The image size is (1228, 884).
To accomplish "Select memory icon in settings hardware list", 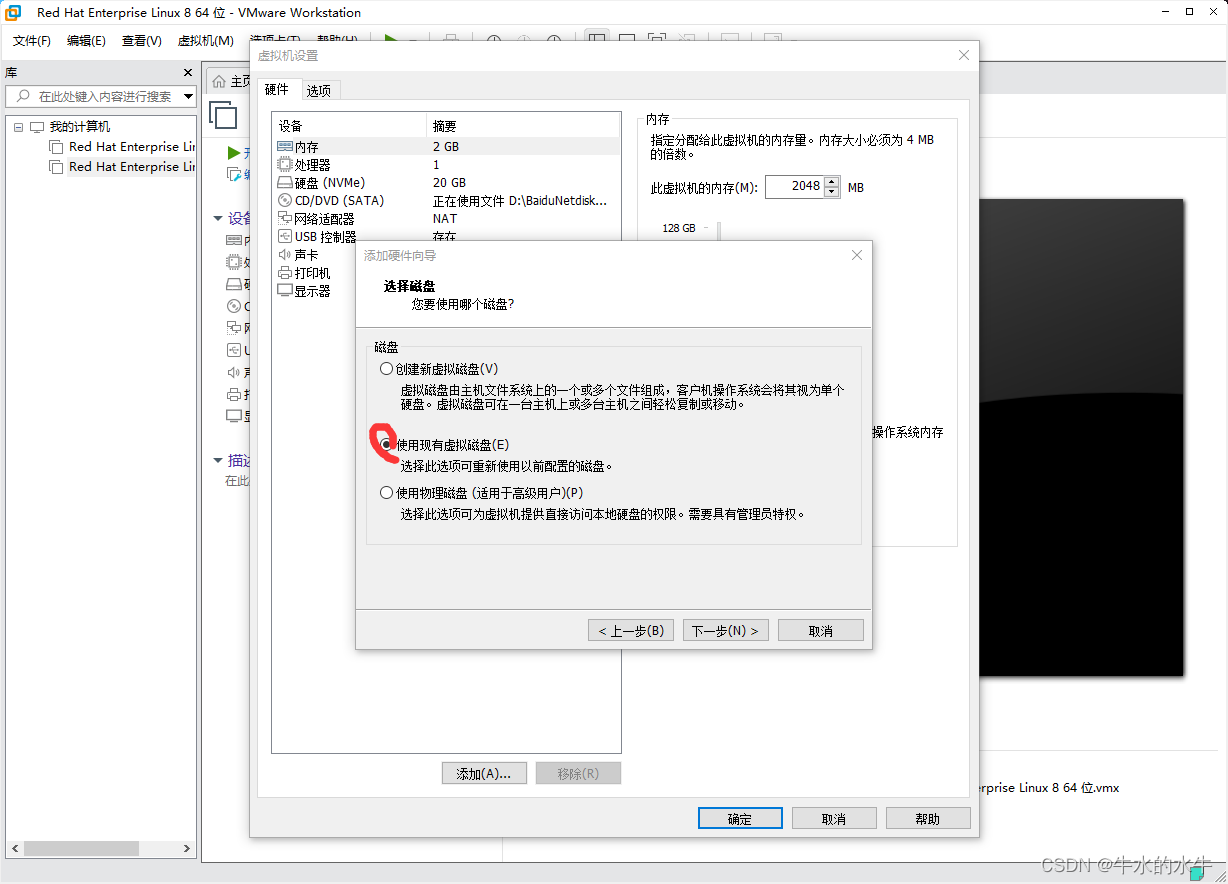I will point(285,146).
